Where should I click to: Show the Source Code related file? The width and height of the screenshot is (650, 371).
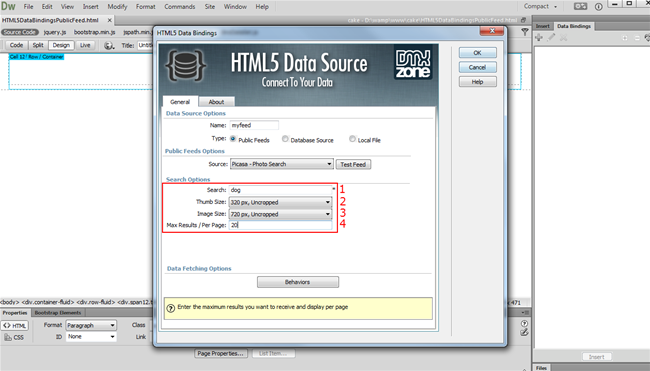coord(19,32)
